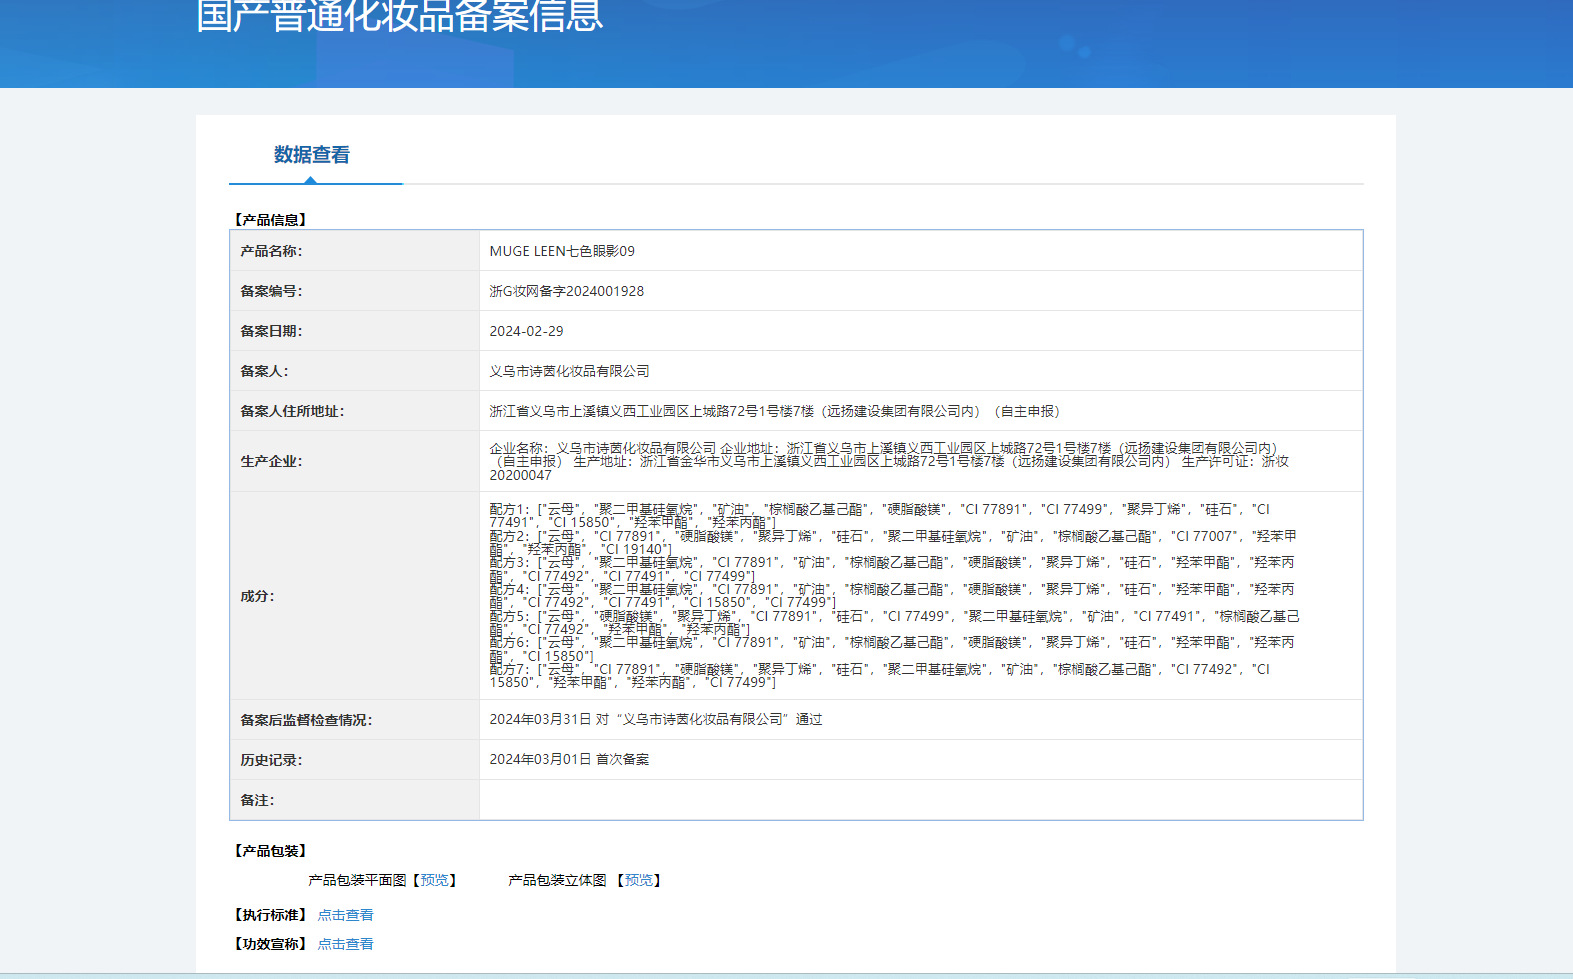Viewport: 1573px width, 979px height.
Task: Click the 备案后监督检查情况 row label
Action: tap(306, 720)
